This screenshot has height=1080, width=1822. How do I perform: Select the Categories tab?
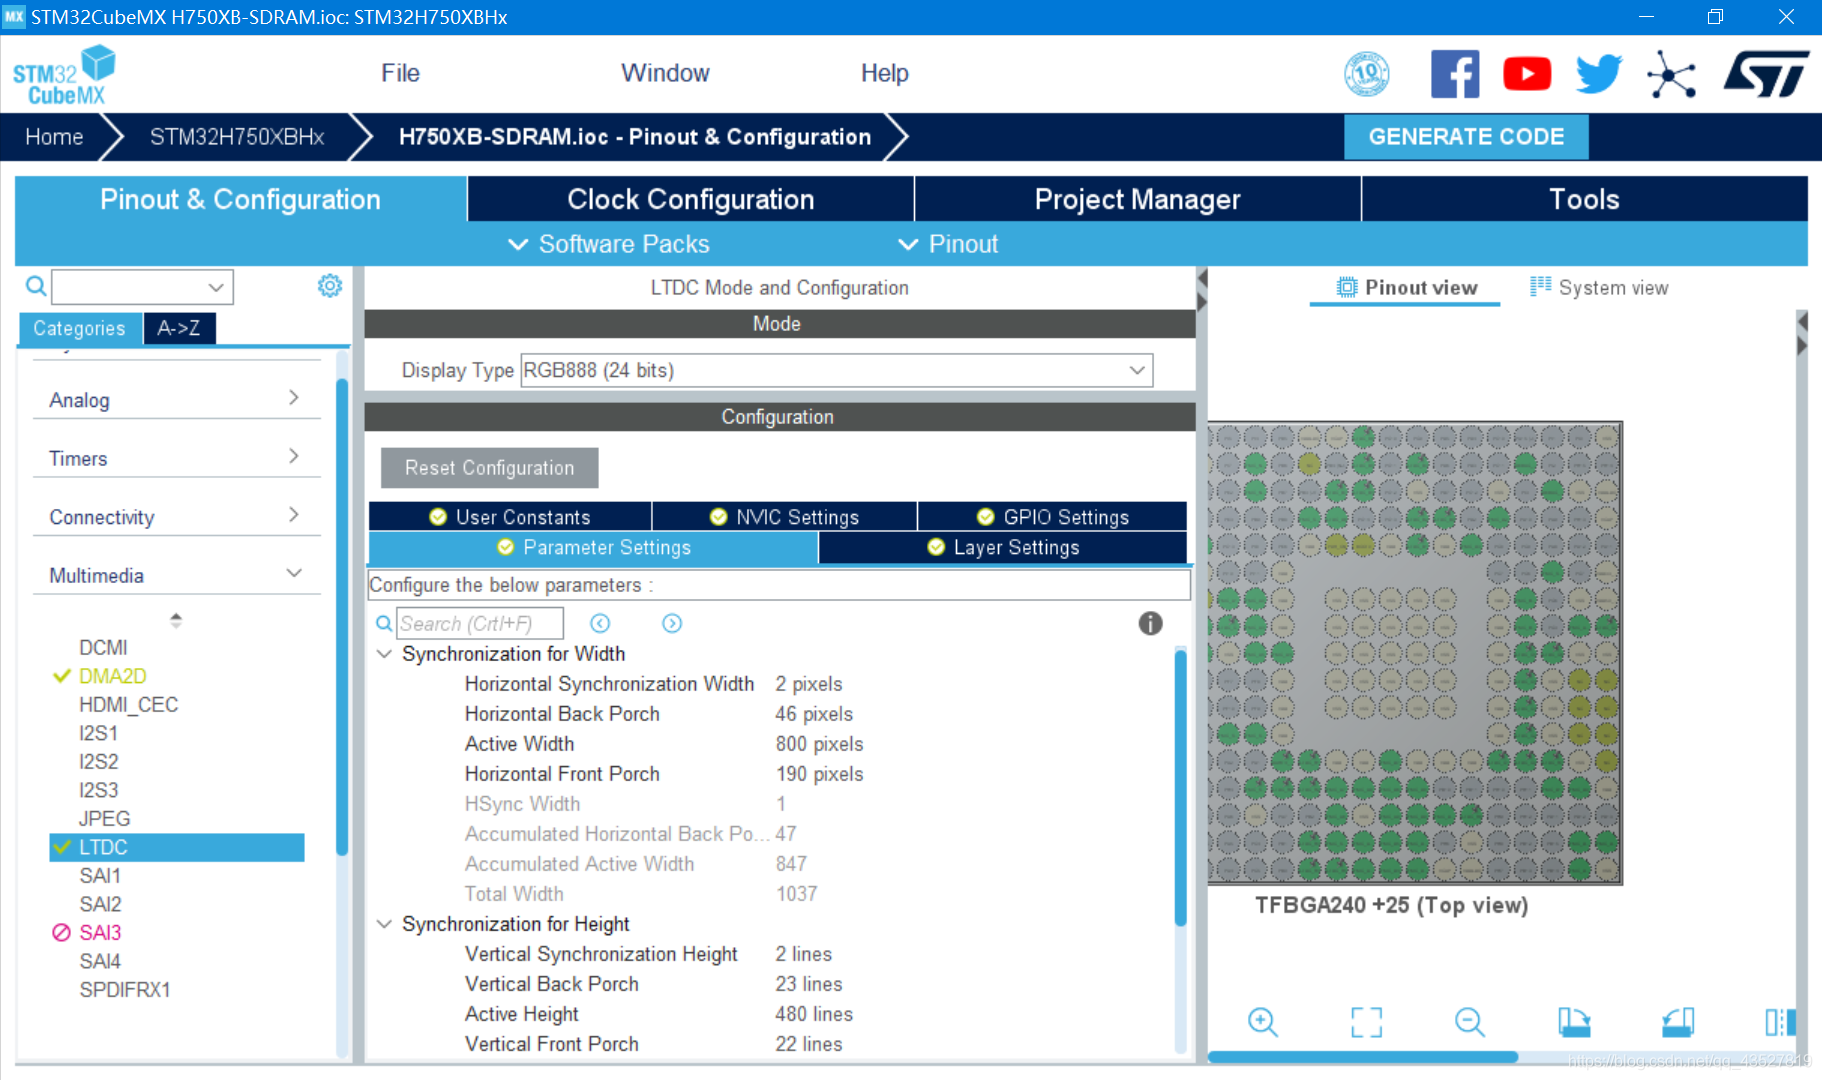tap(79, 328)
